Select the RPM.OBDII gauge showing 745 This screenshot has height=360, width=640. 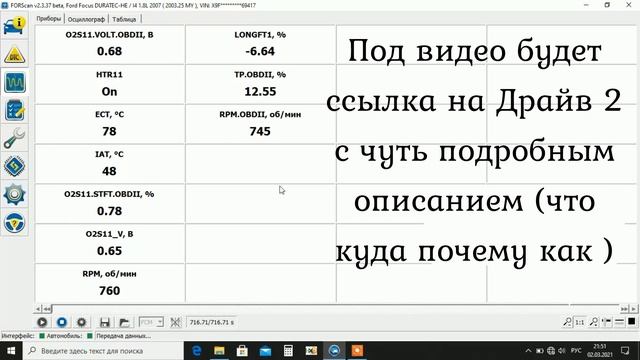[260, 124]
